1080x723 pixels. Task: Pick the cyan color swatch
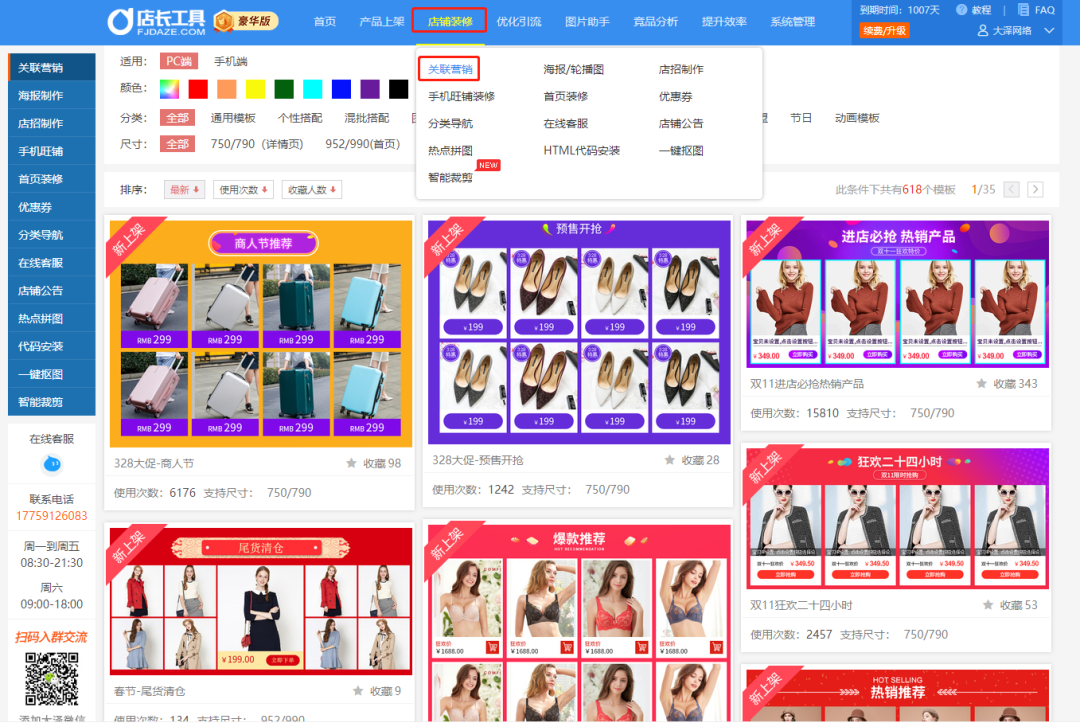point(313,89)
